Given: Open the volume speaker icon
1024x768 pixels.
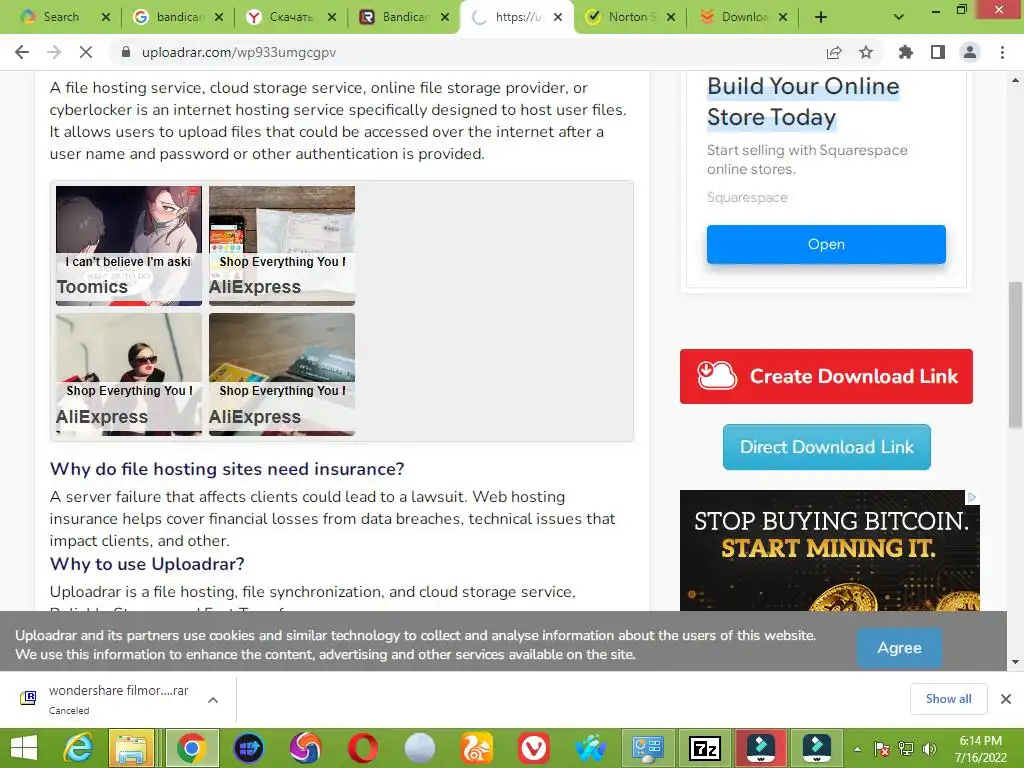Looking at the screenshot, I should 929,748.
